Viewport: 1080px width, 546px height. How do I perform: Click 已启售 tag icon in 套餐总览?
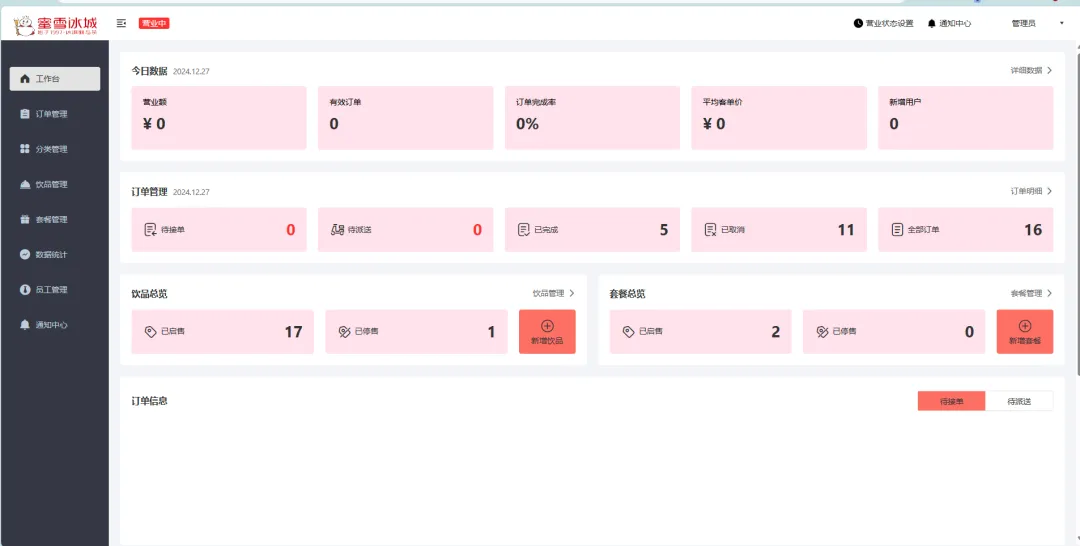pos(628,332)
